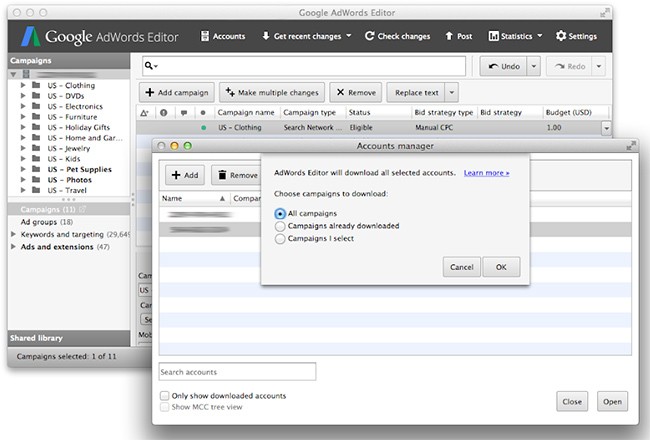The width and height of the screenshot is (650, 440).
Task: Choose the Campaigns I select option
Action: [279, 238]
